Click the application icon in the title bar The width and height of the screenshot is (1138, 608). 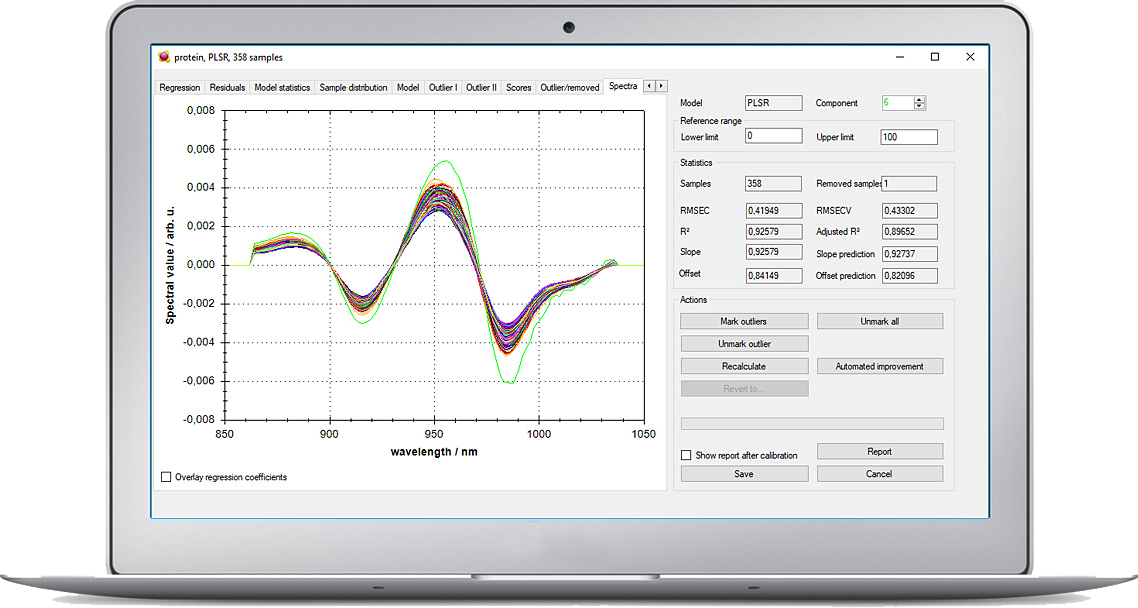click(x=164, y=57)
